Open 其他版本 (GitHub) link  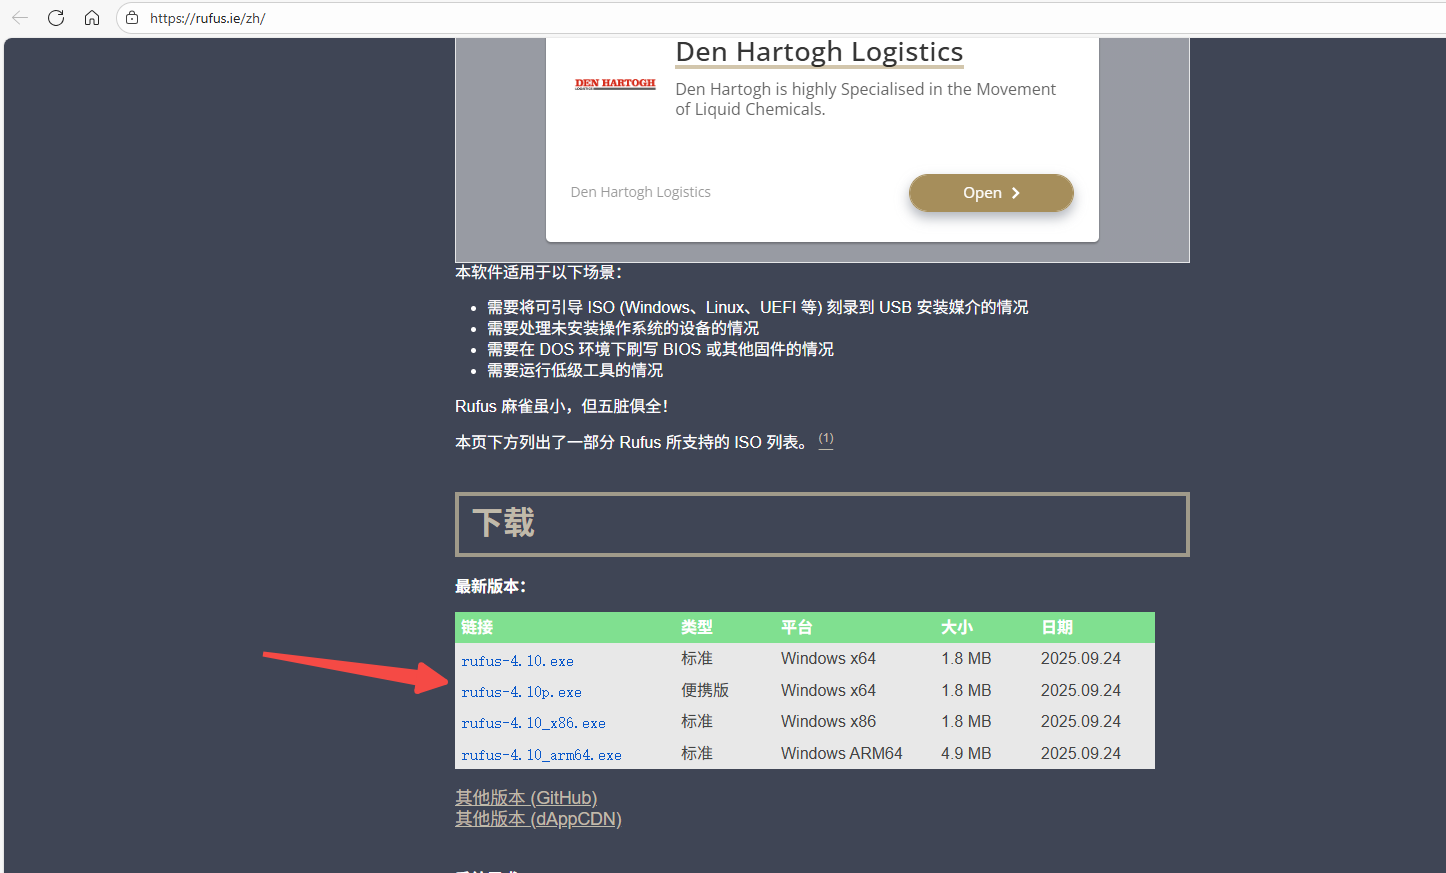coord(526,798)
